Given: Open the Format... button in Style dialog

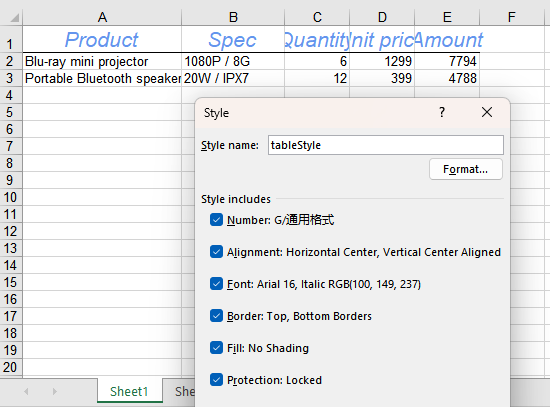Looking at the screenshot, I should point(465,169).
